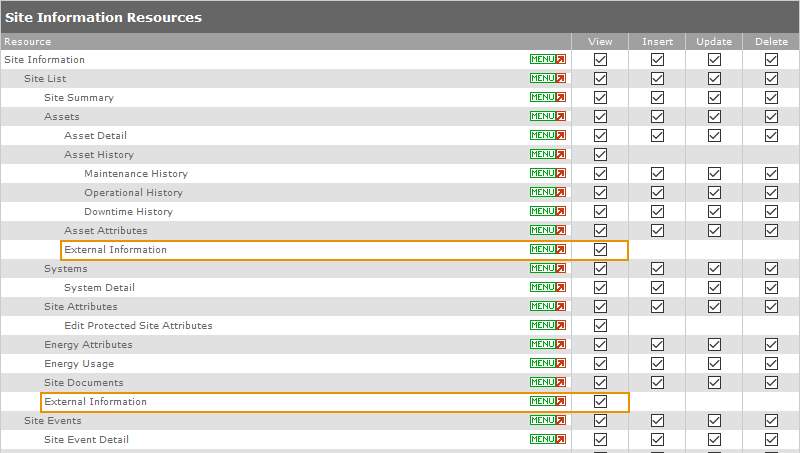
Task: Open MENU icon for Edit Protected Site Attributes
Action: (547, 326)
